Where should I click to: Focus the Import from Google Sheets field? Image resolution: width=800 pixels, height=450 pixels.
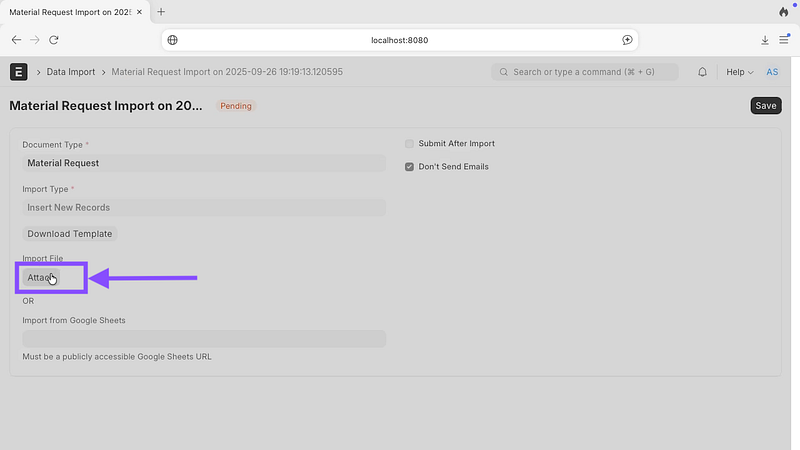[x=203, y=339]
